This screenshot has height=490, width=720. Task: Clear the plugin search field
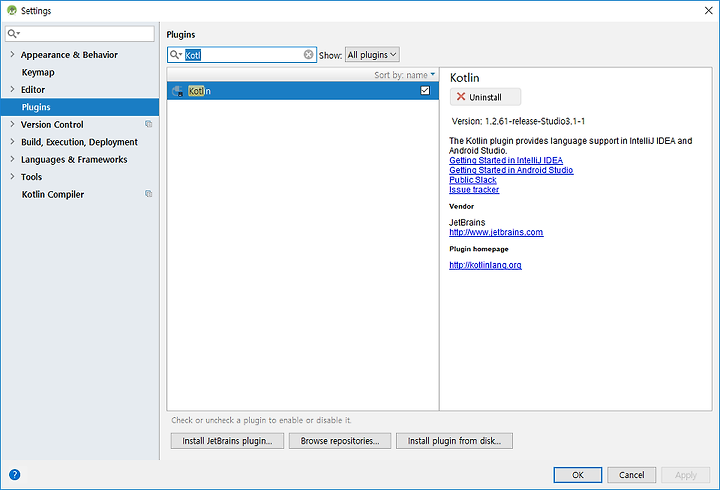pyautogui.click(x=309, y=55)
